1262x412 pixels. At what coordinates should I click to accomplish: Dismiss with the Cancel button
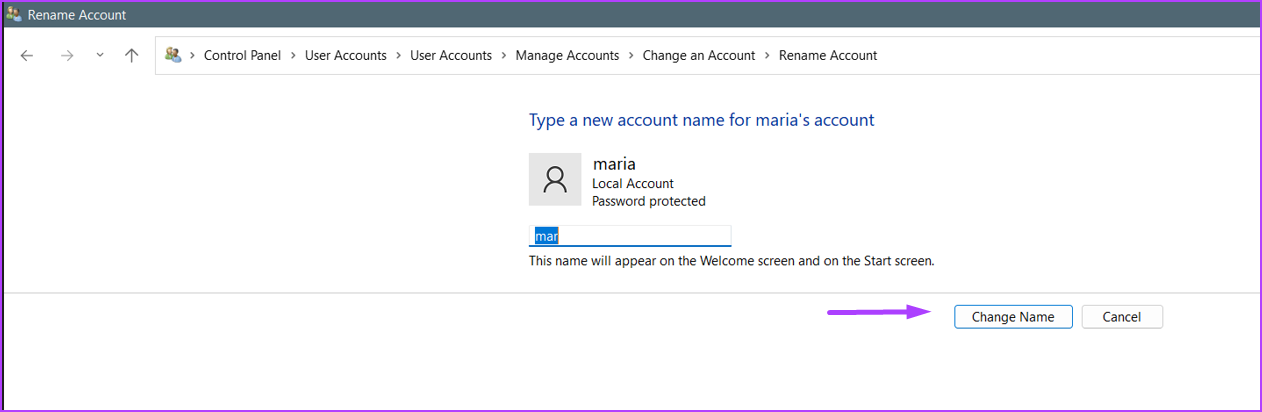(1122, 317)
